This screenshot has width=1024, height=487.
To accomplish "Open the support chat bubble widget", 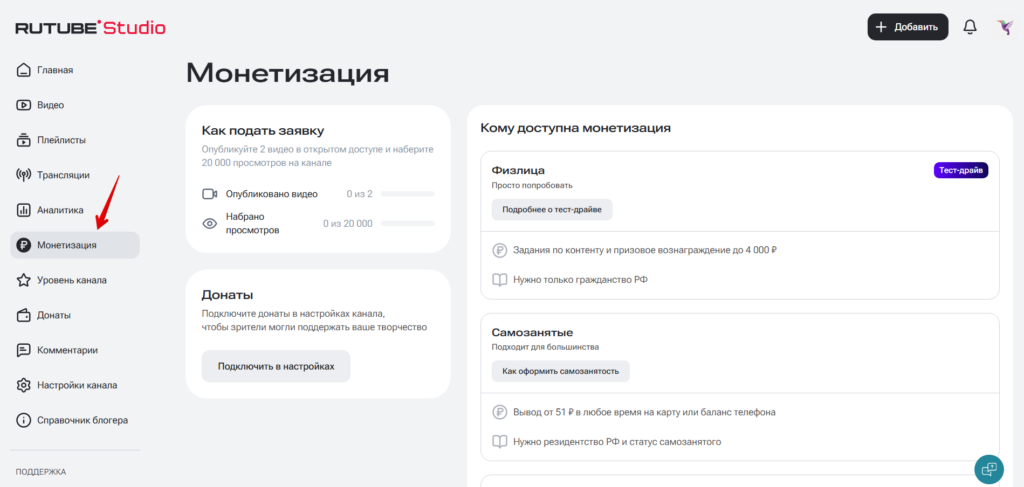I will tap(989, 469).
